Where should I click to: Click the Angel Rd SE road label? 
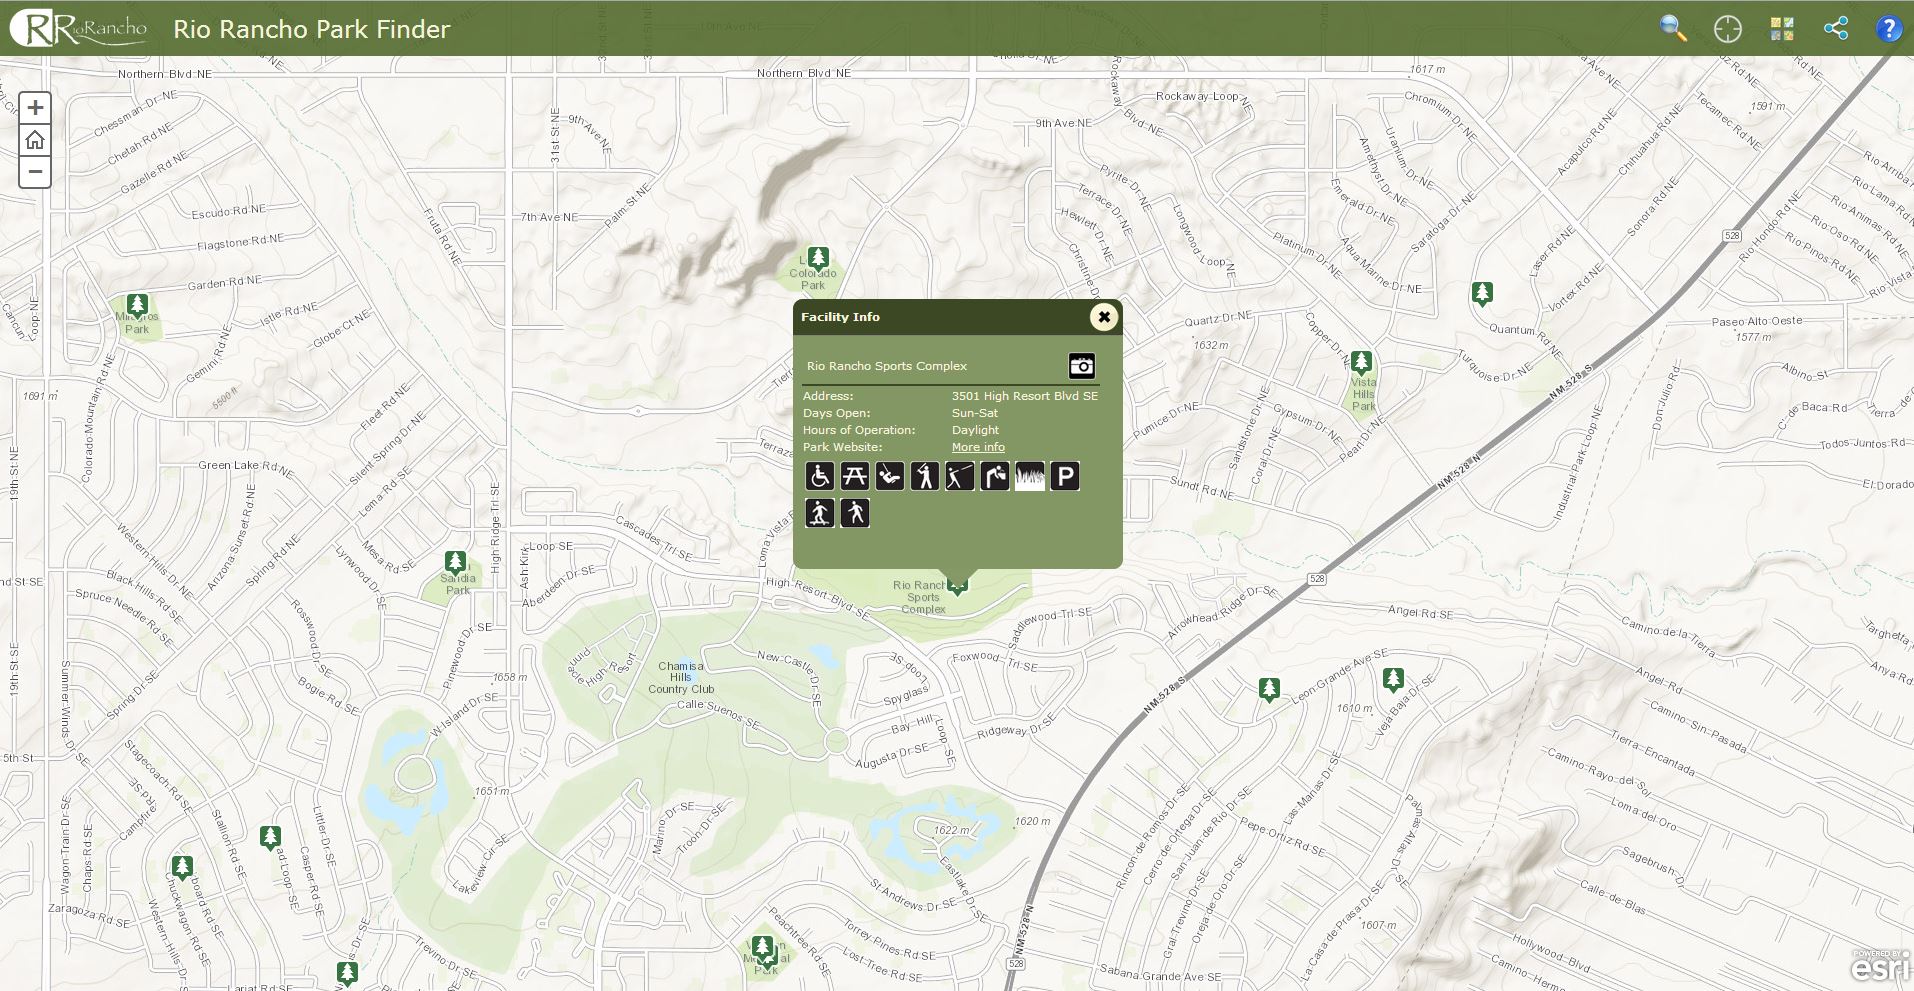tap(1420, 612)
